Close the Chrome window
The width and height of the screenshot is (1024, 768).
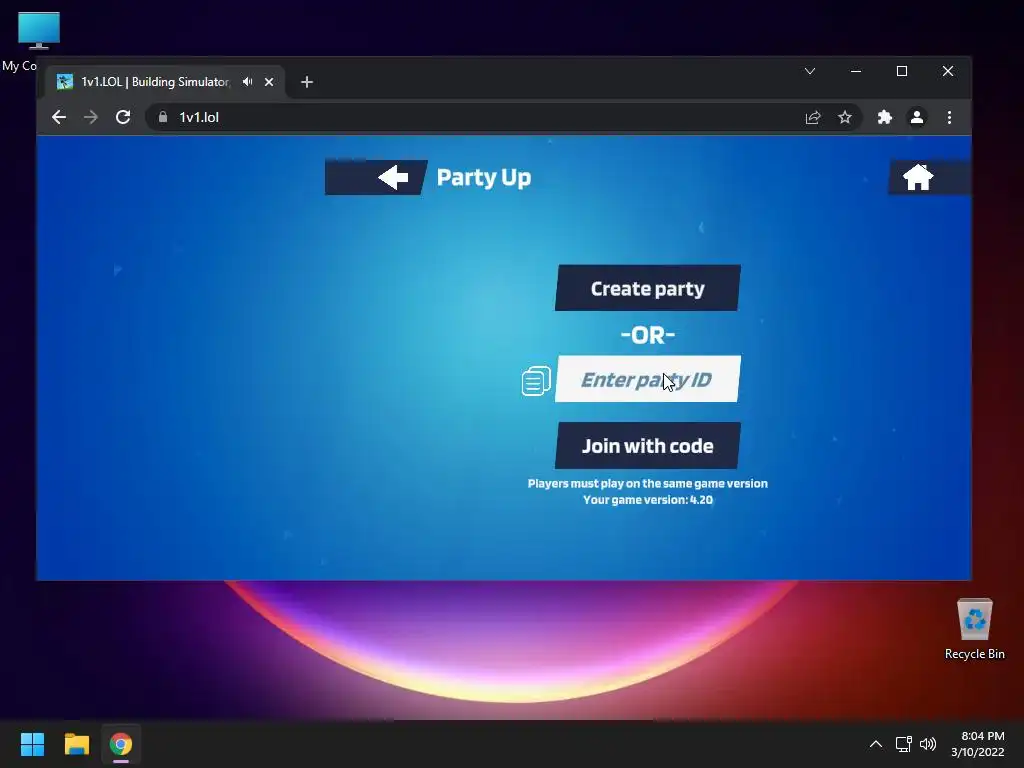point(948,71)
